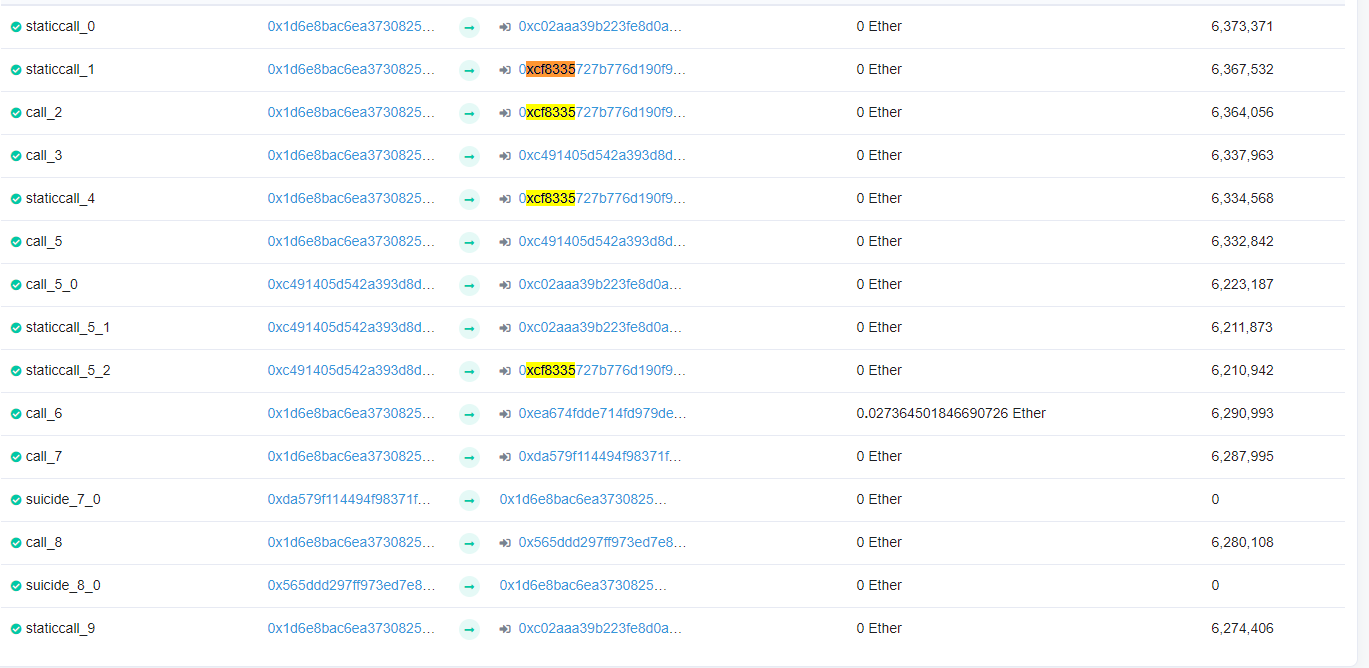Click the green arrow icon in staticcall_0 row
Screen dimensions: 1369x668
click(x=469, y=28)
